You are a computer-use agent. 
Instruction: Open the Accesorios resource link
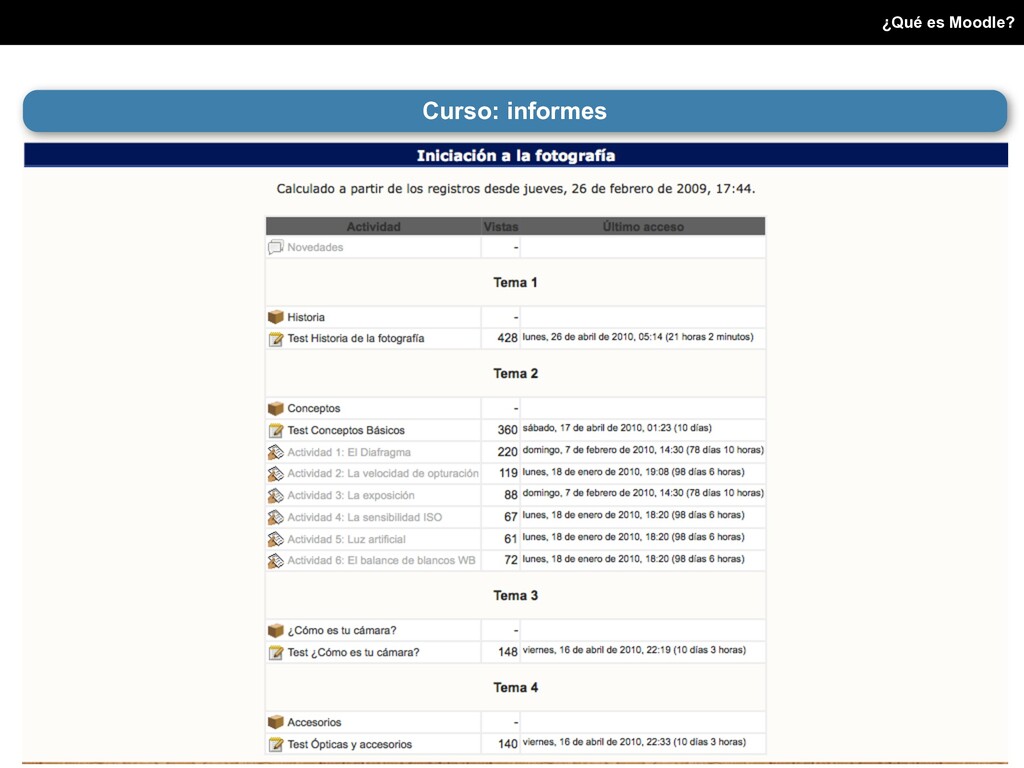tap(314, 722)
